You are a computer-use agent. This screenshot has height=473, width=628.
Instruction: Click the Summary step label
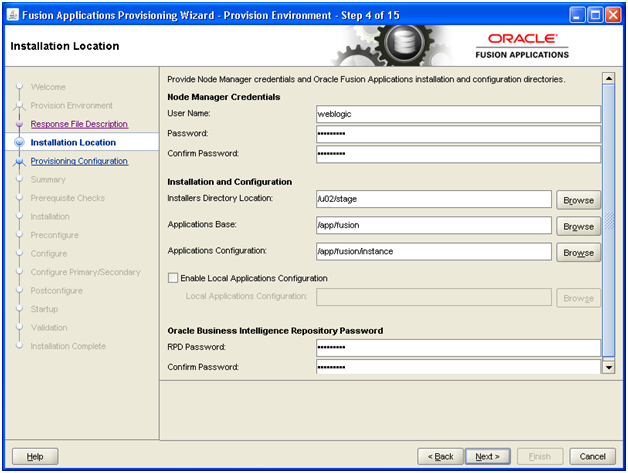(48, 179)
